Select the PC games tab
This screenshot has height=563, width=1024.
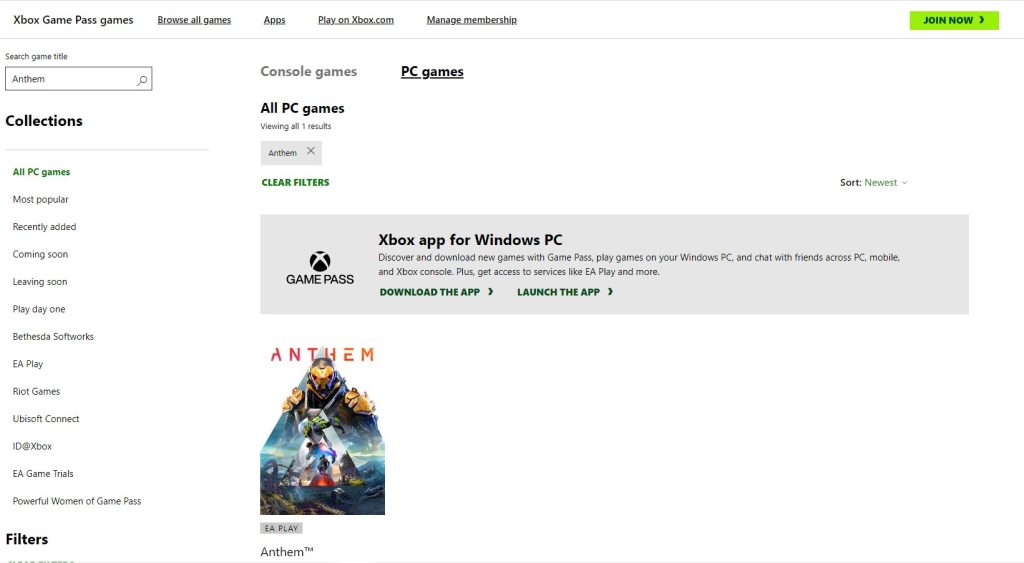(432, 72)
